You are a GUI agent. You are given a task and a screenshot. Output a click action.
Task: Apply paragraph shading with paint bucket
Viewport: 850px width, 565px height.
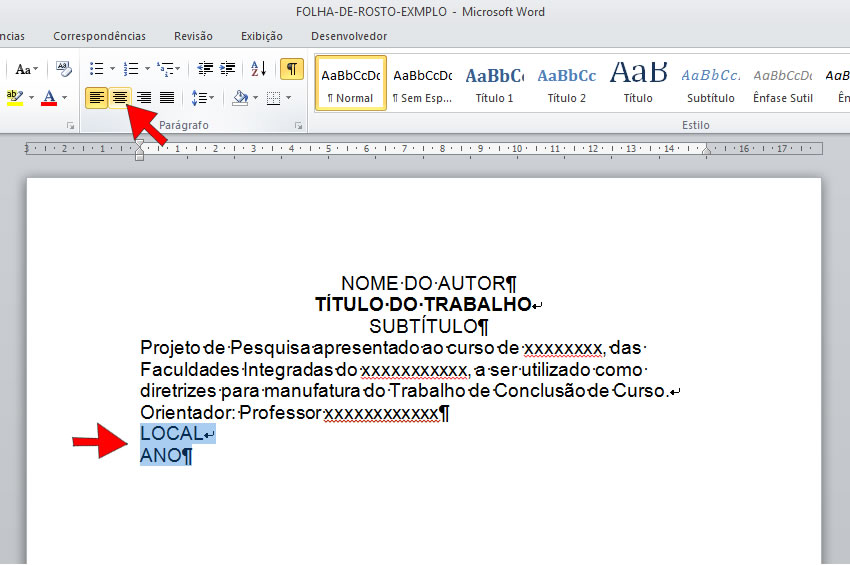[240, 98]
